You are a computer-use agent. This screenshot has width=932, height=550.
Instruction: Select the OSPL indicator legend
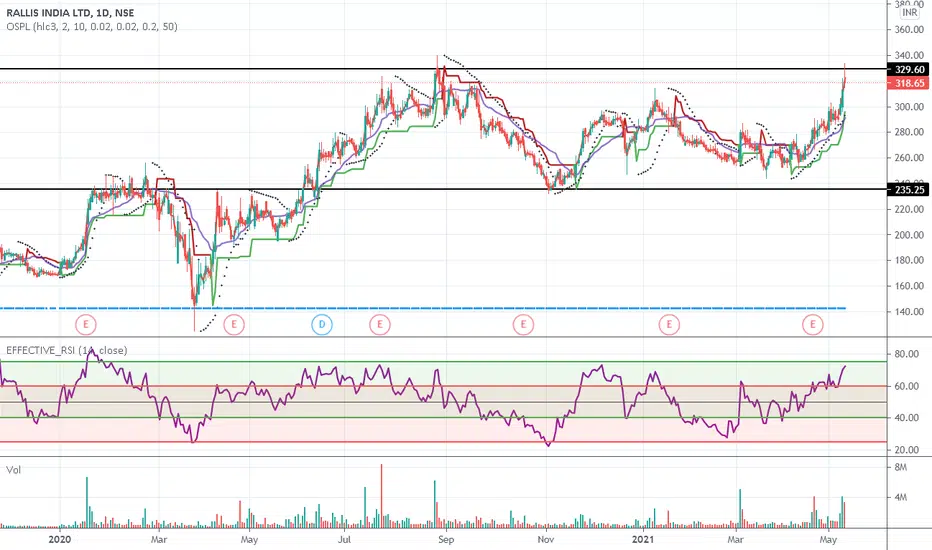click(92, 26)
